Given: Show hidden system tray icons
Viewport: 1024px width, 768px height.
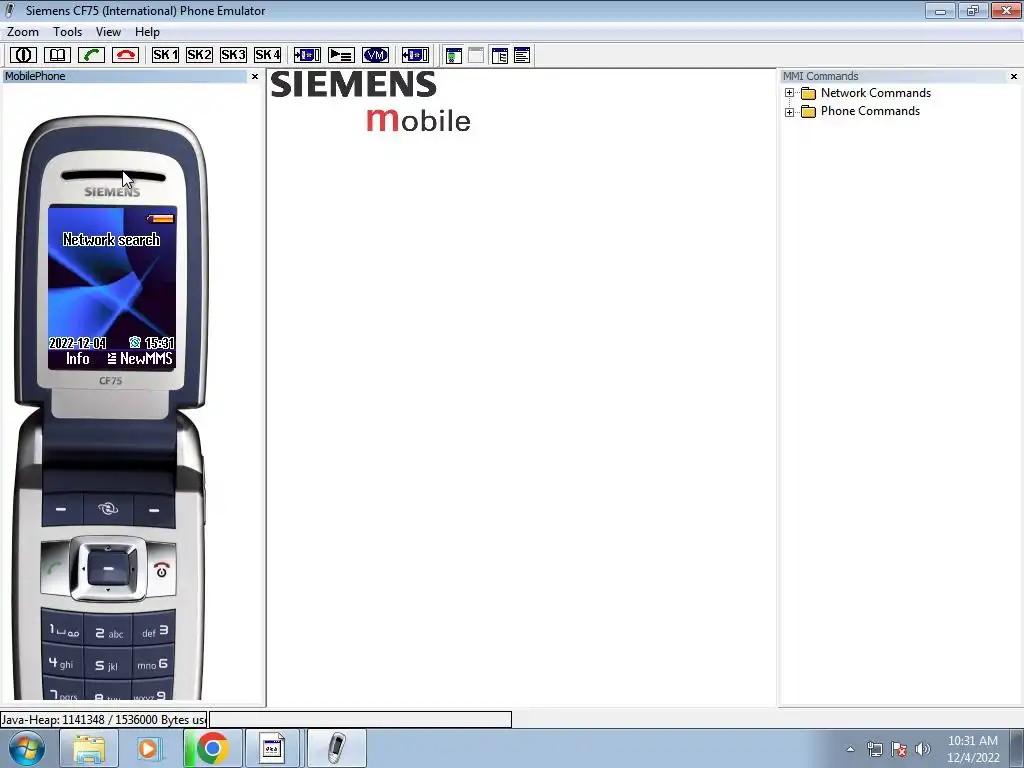Looking at the screenshot, I should [x=850, y=749].
